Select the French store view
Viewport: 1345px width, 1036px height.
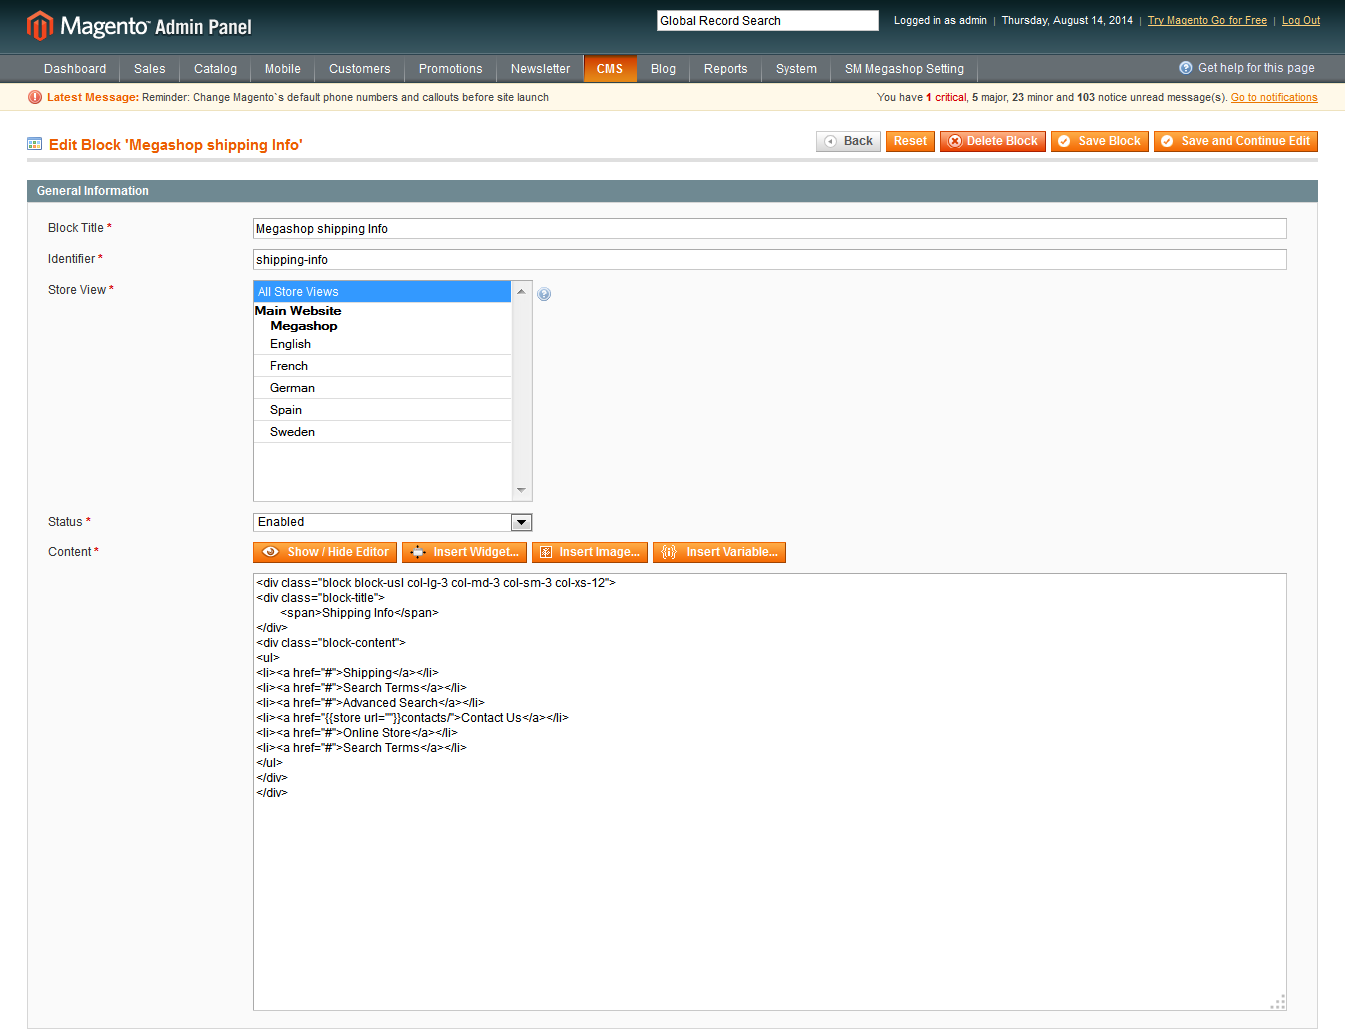coord(382,366)
